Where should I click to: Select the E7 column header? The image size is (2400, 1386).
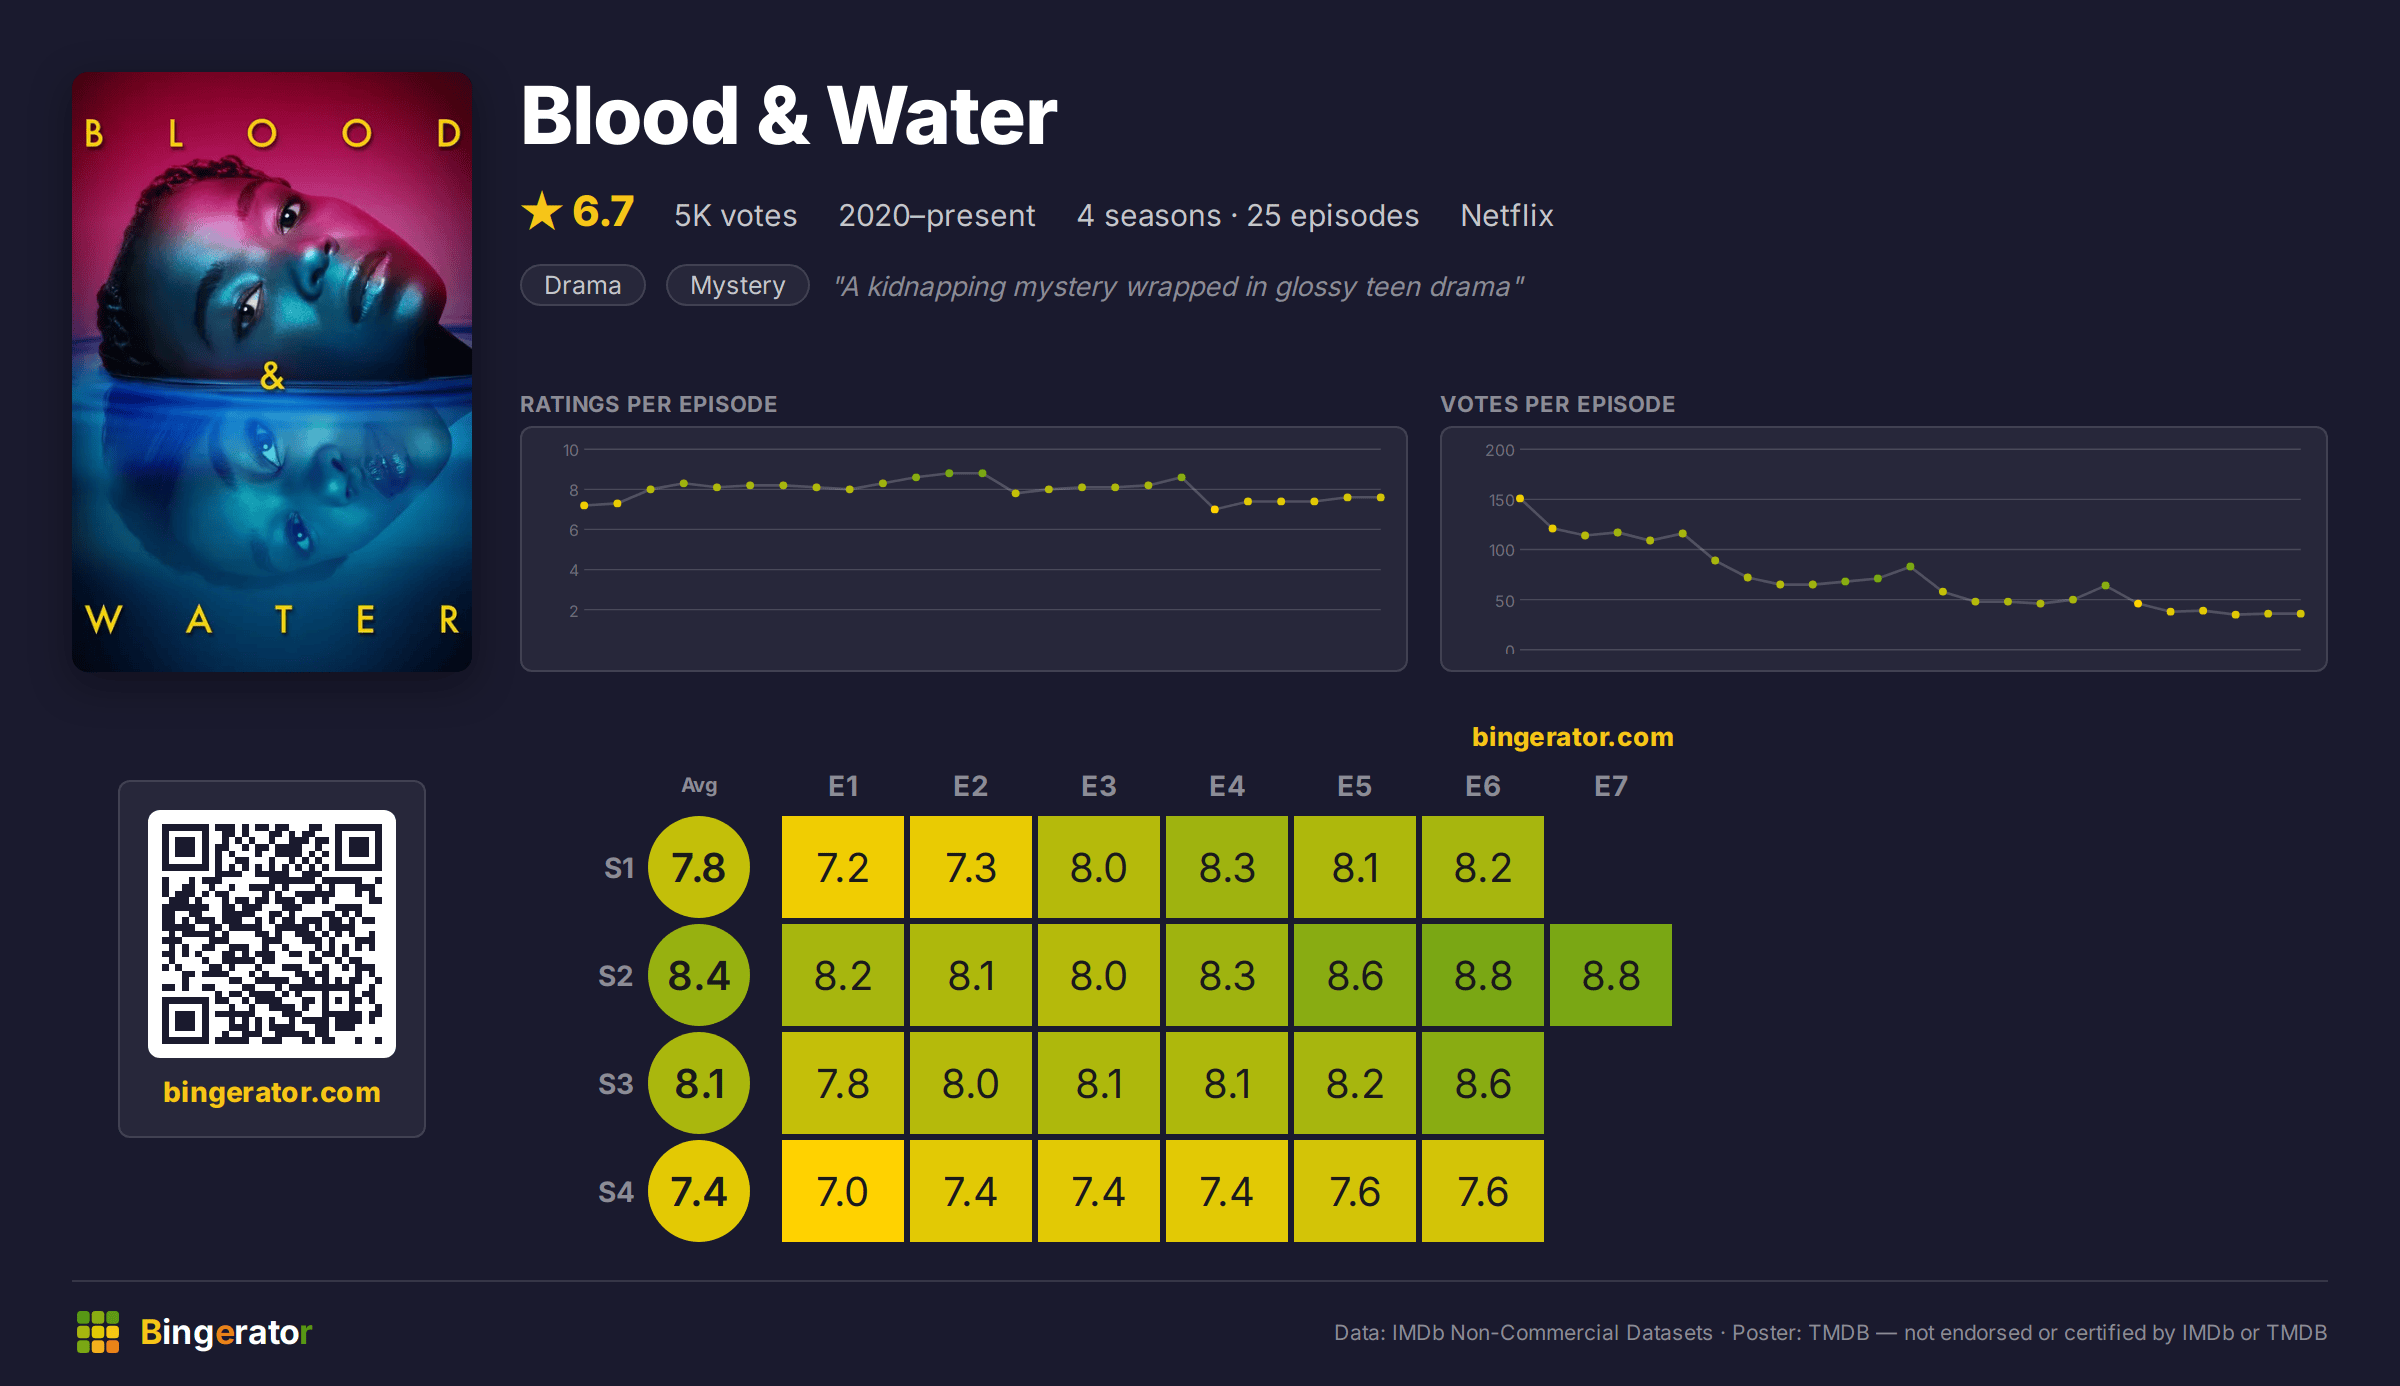[1611, 786]
